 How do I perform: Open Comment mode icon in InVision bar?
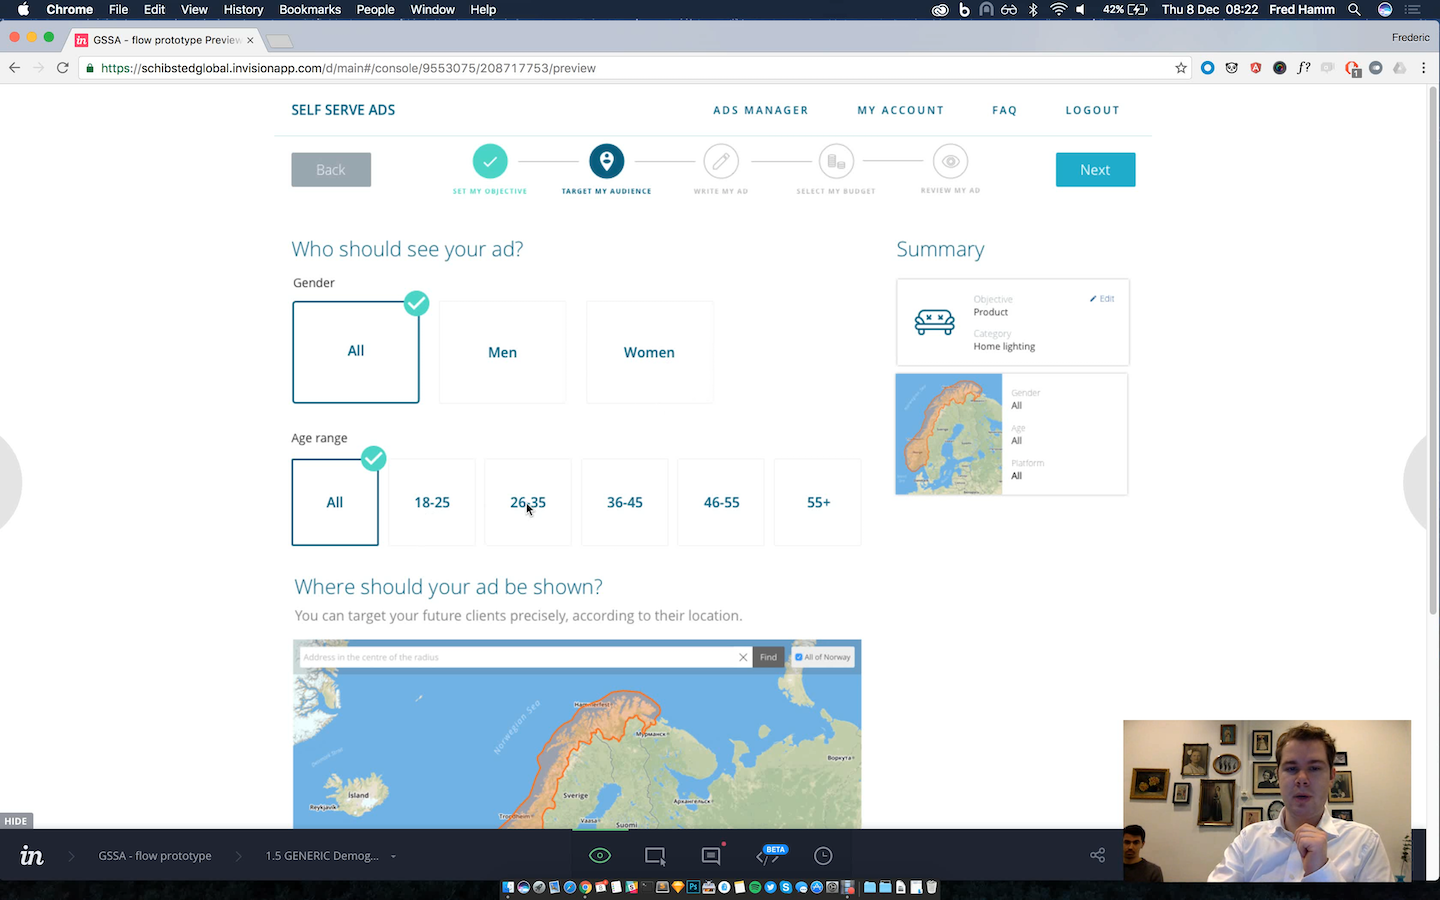click(711, 856)
